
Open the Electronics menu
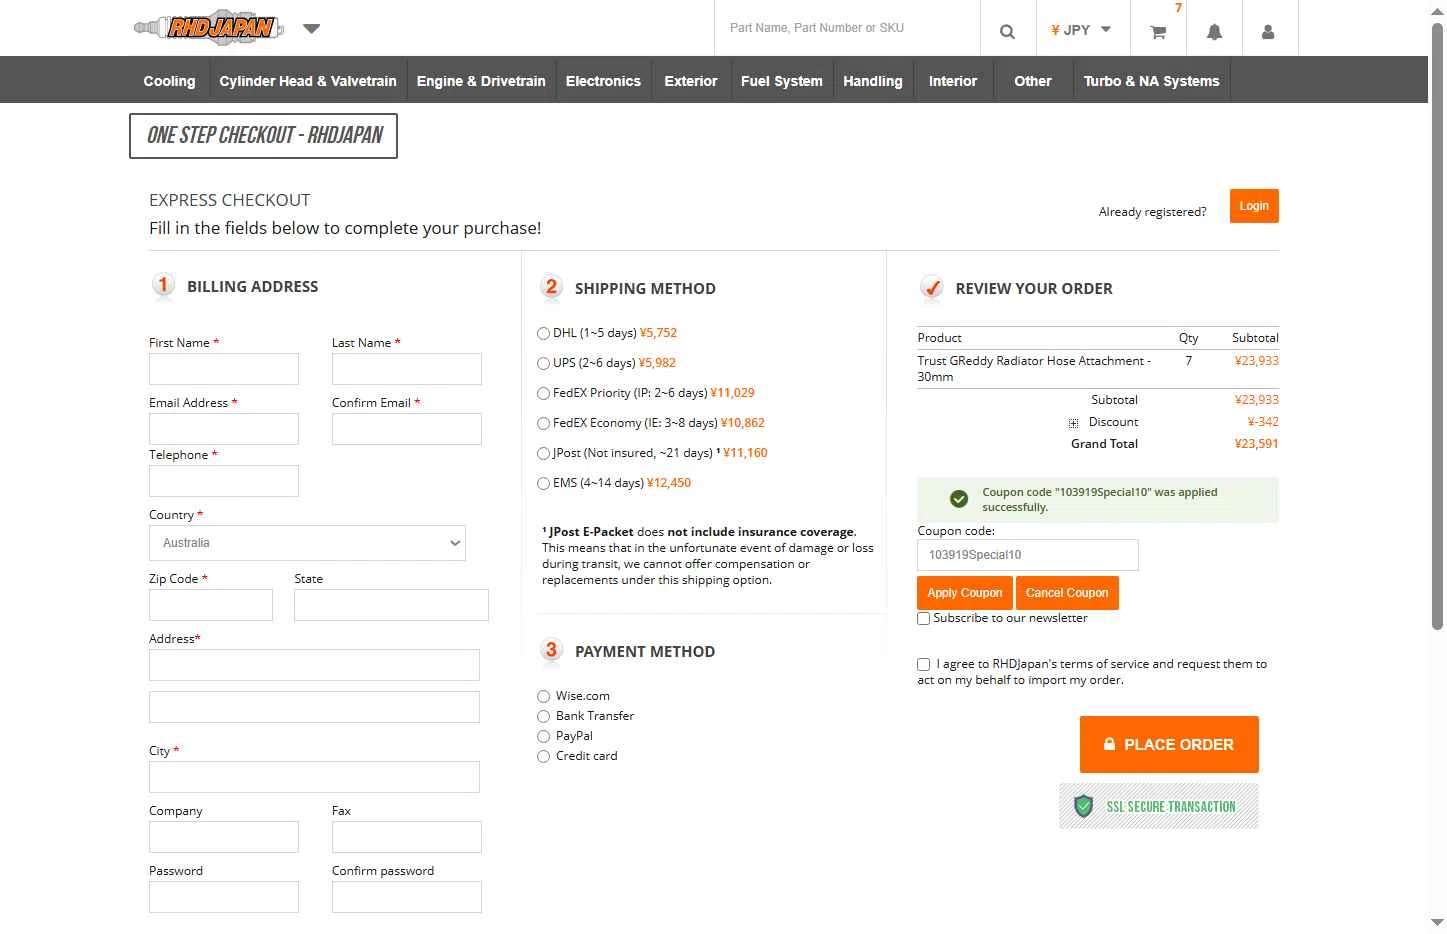pos(603,81)
